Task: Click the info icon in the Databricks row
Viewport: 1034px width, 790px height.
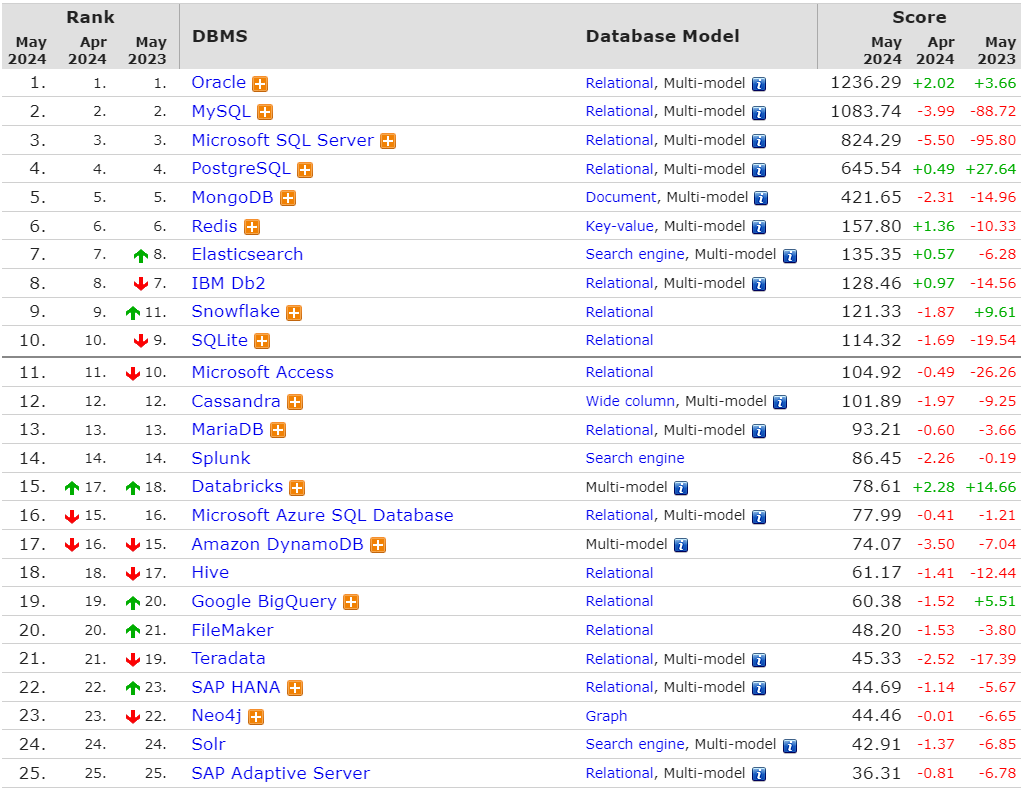Action: [681, 488]
